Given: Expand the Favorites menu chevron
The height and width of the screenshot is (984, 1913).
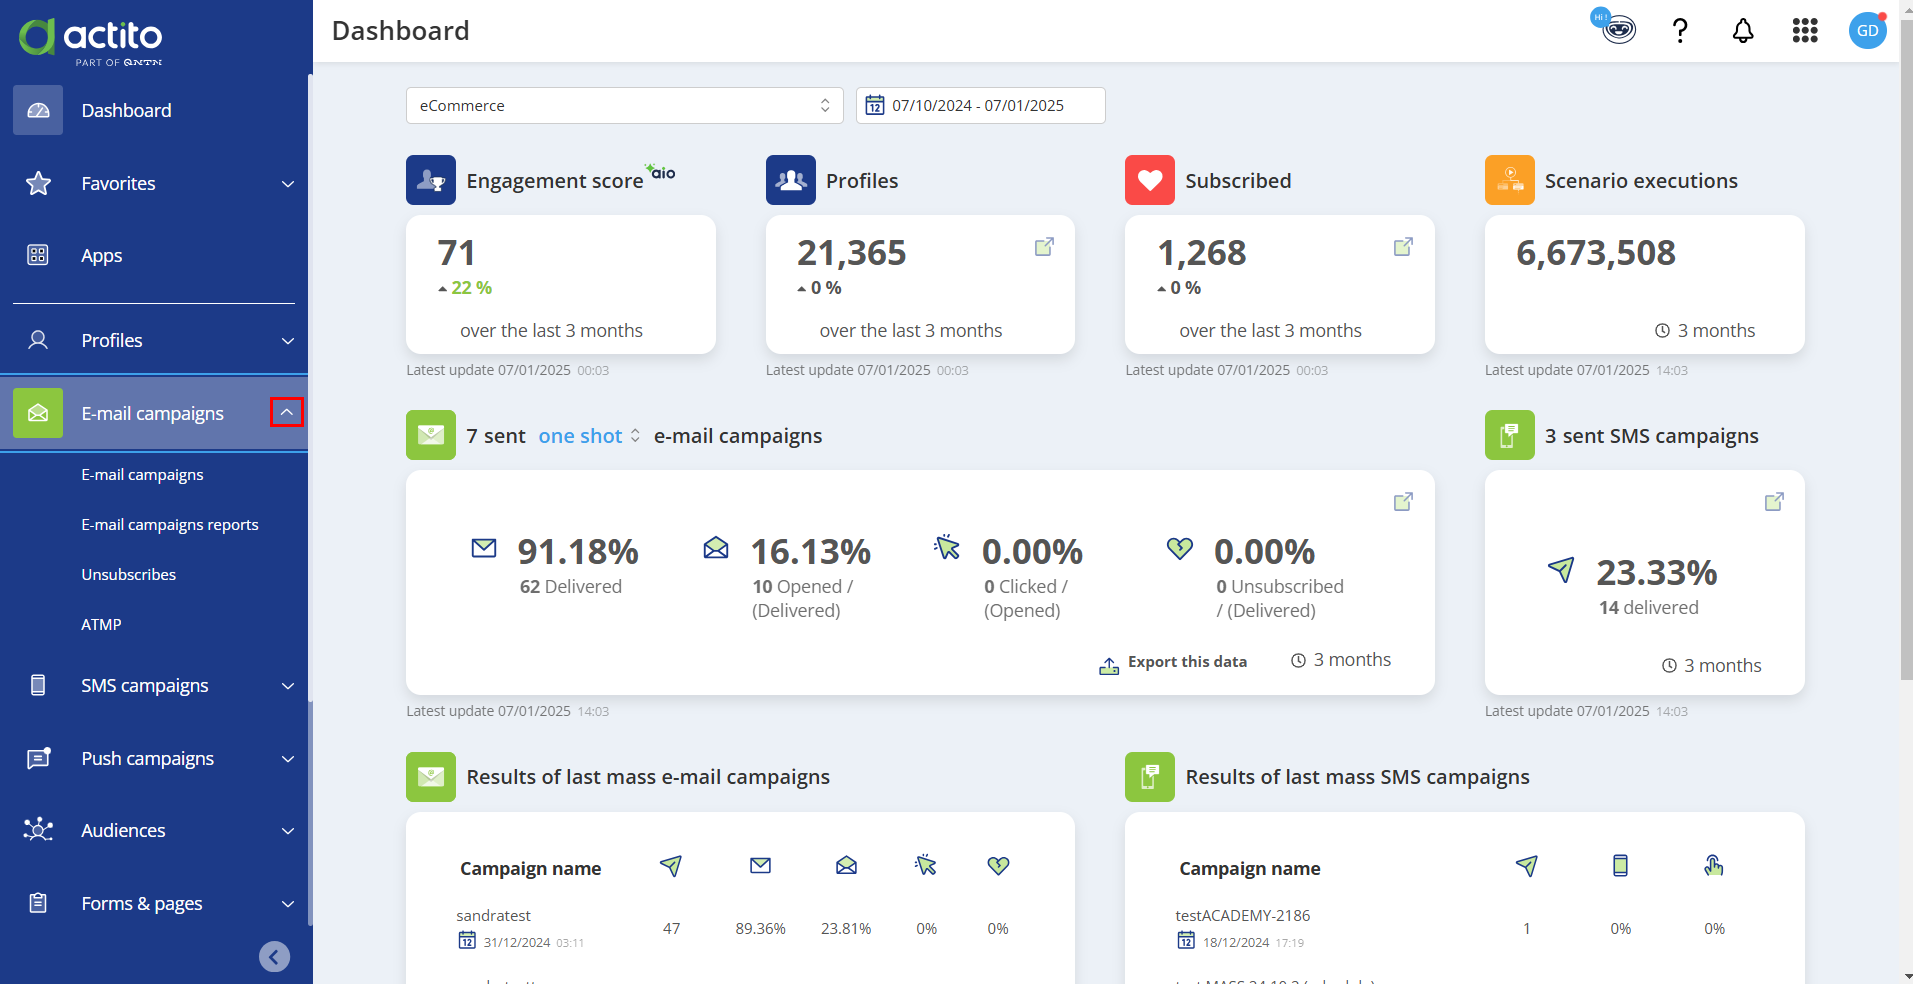Looking at the screenshot, I should click(x=288, y=184).
